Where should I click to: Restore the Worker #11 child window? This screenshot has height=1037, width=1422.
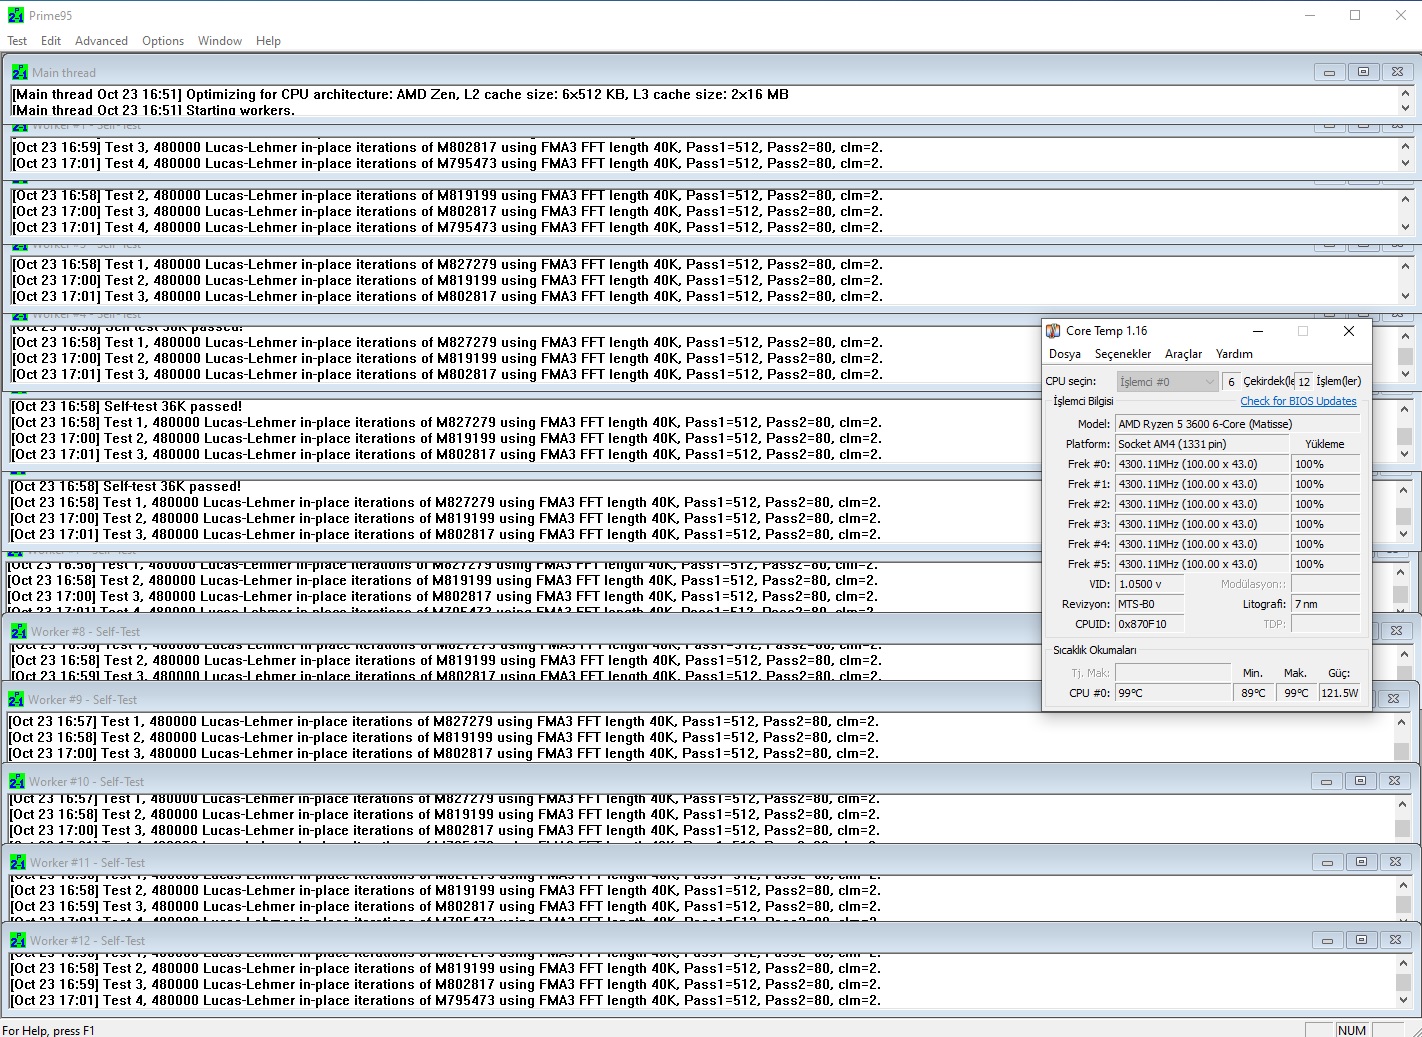tap(1362, 862)
